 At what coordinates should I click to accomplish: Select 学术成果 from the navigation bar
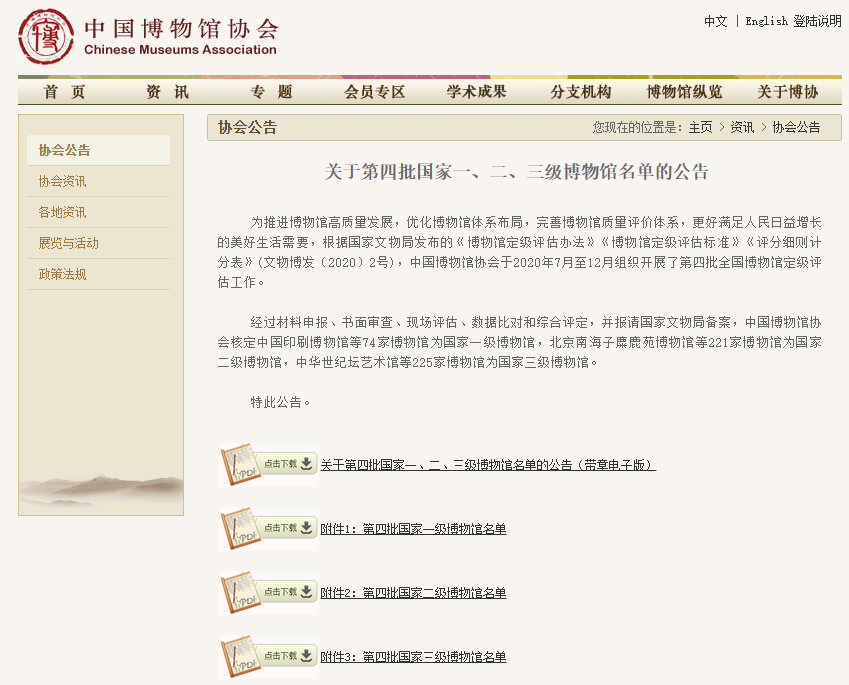click(477, 92)
